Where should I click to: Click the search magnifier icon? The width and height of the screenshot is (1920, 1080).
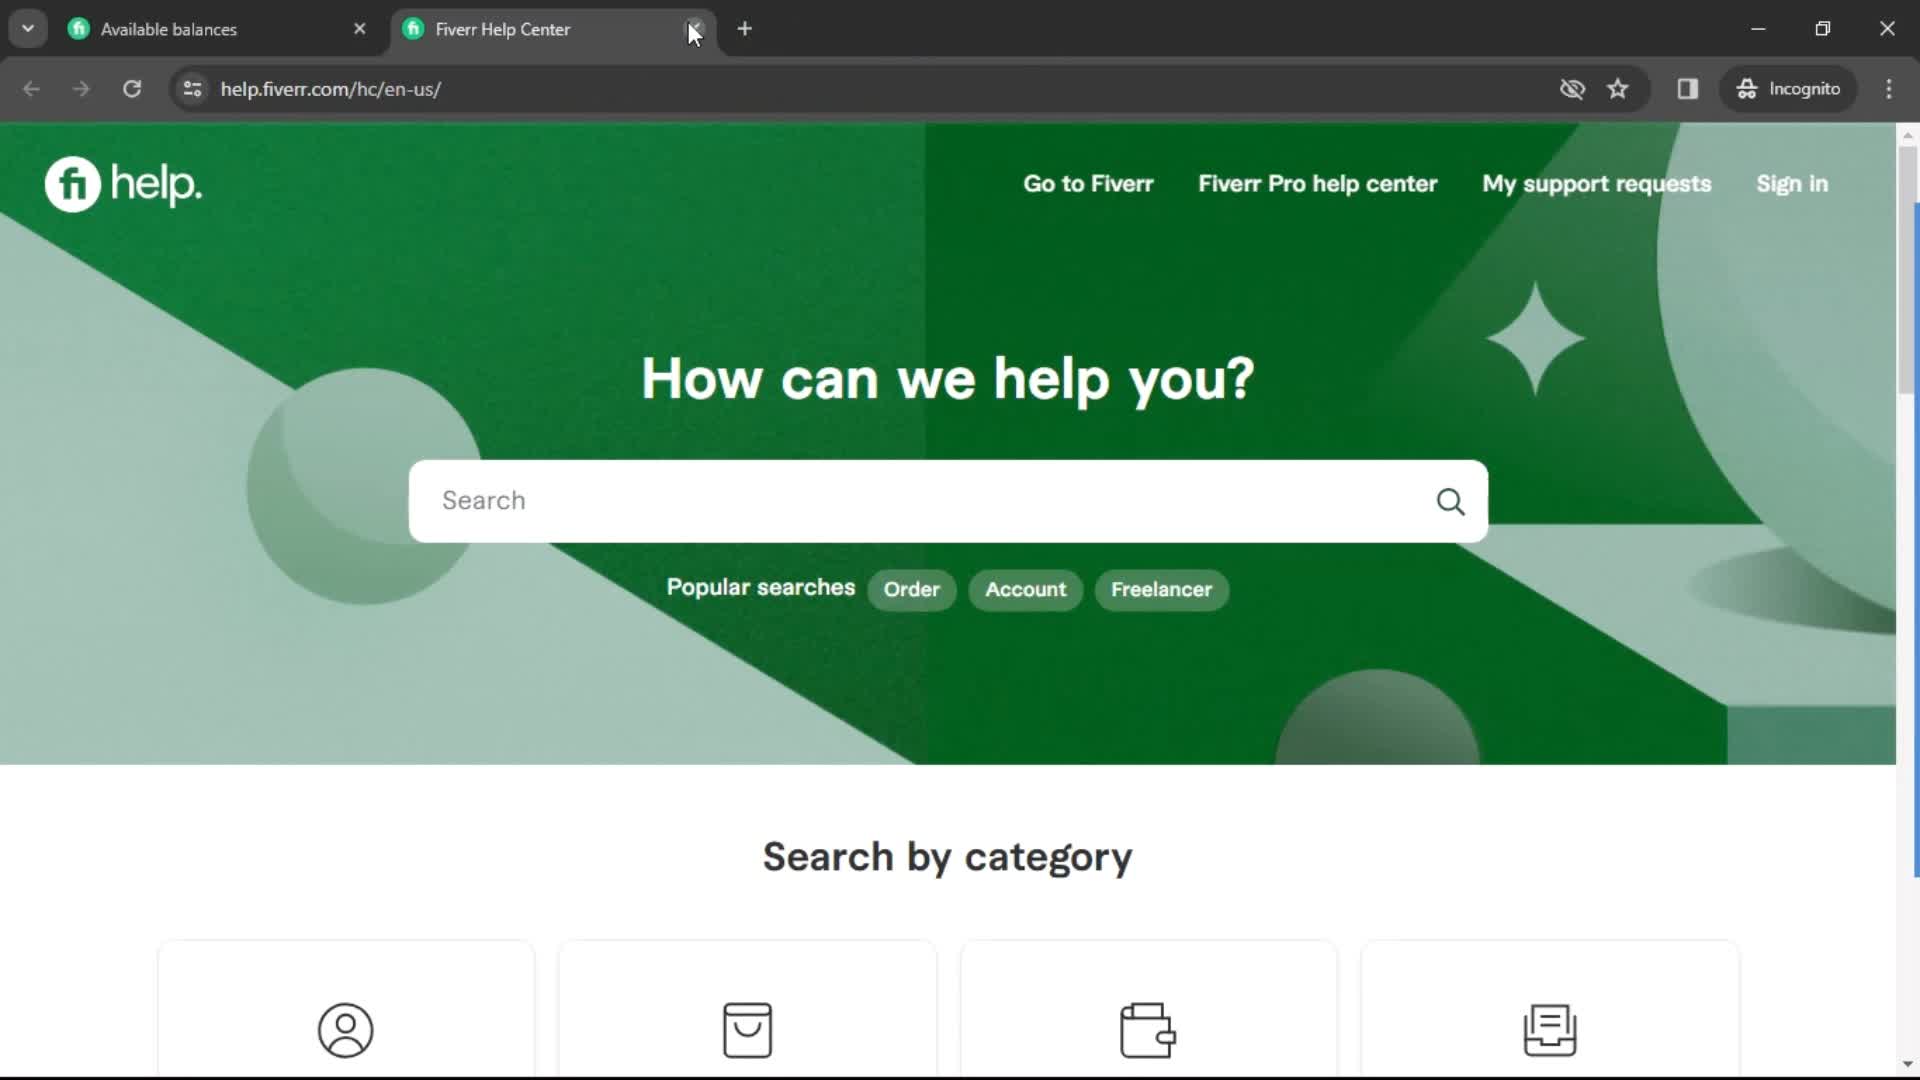tap(1451, 501)
